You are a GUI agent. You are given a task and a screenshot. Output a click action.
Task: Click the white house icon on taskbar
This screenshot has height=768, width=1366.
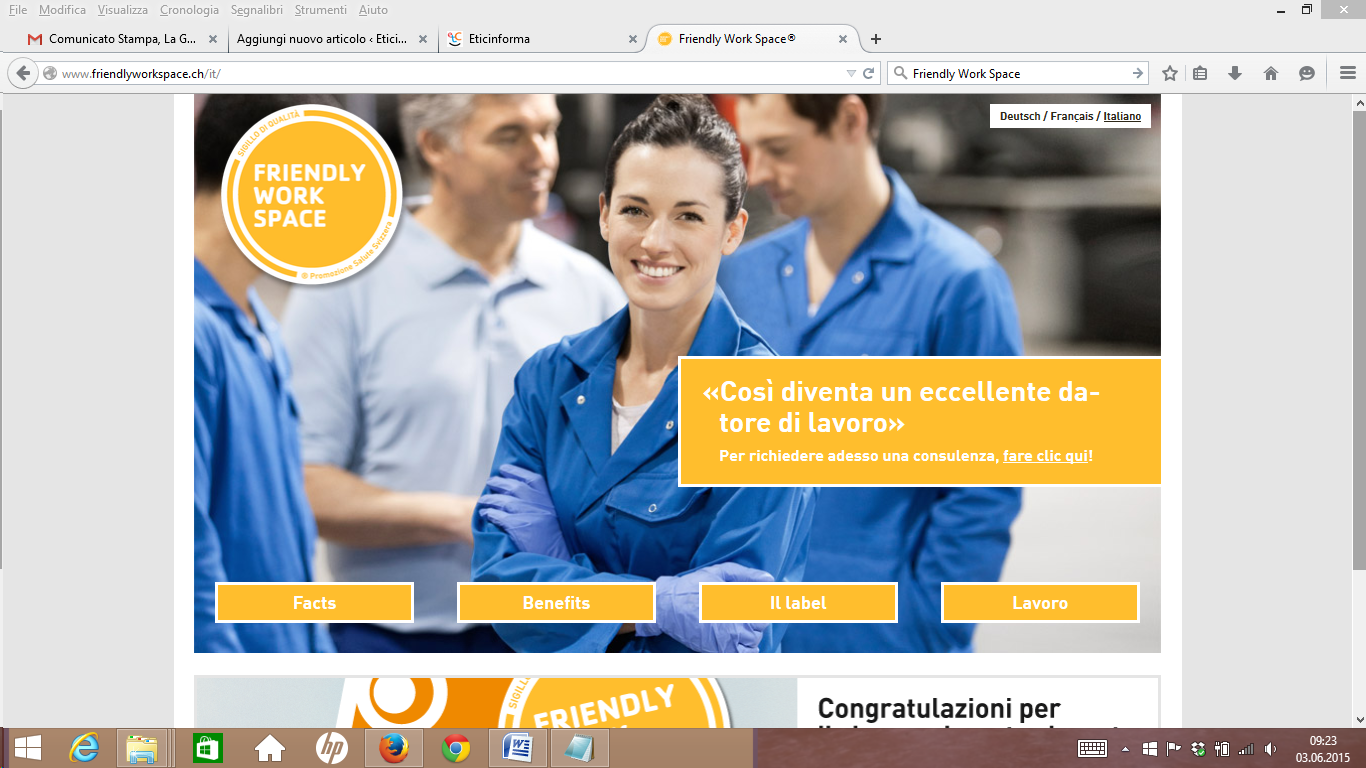[270, 748]
